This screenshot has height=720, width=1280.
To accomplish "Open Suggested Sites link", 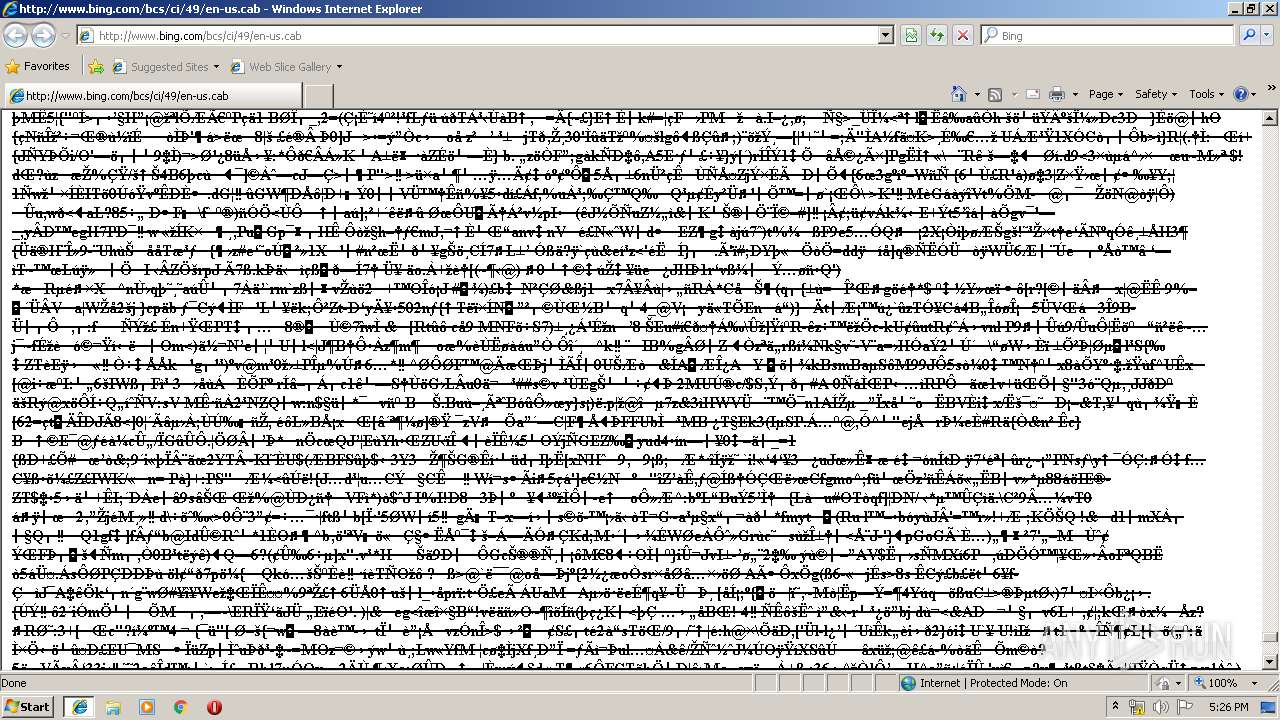I will click(165, 67).
